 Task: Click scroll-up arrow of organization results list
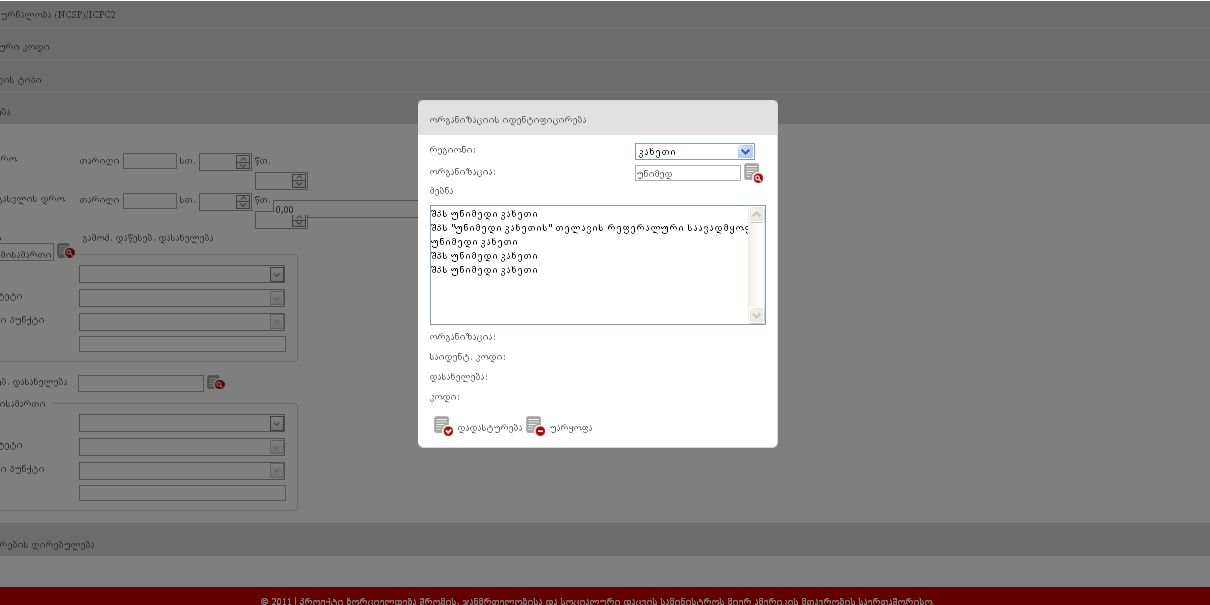click(x=757, y=214)
